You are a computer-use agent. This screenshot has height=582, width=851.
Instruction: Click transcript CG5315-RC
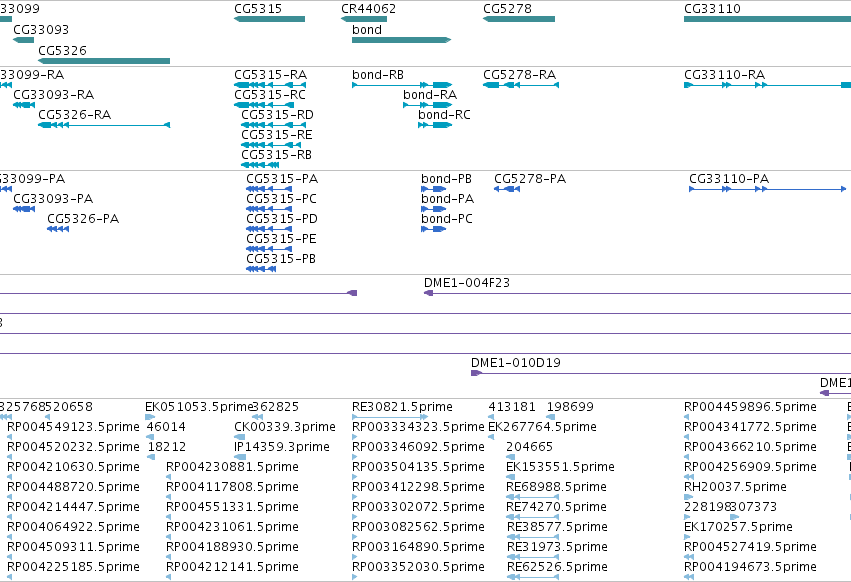click(270, 94)
